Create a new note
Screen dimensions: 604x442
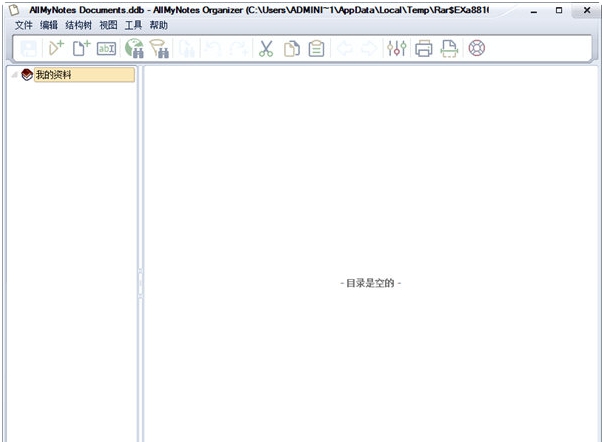[x=81, y=48]
